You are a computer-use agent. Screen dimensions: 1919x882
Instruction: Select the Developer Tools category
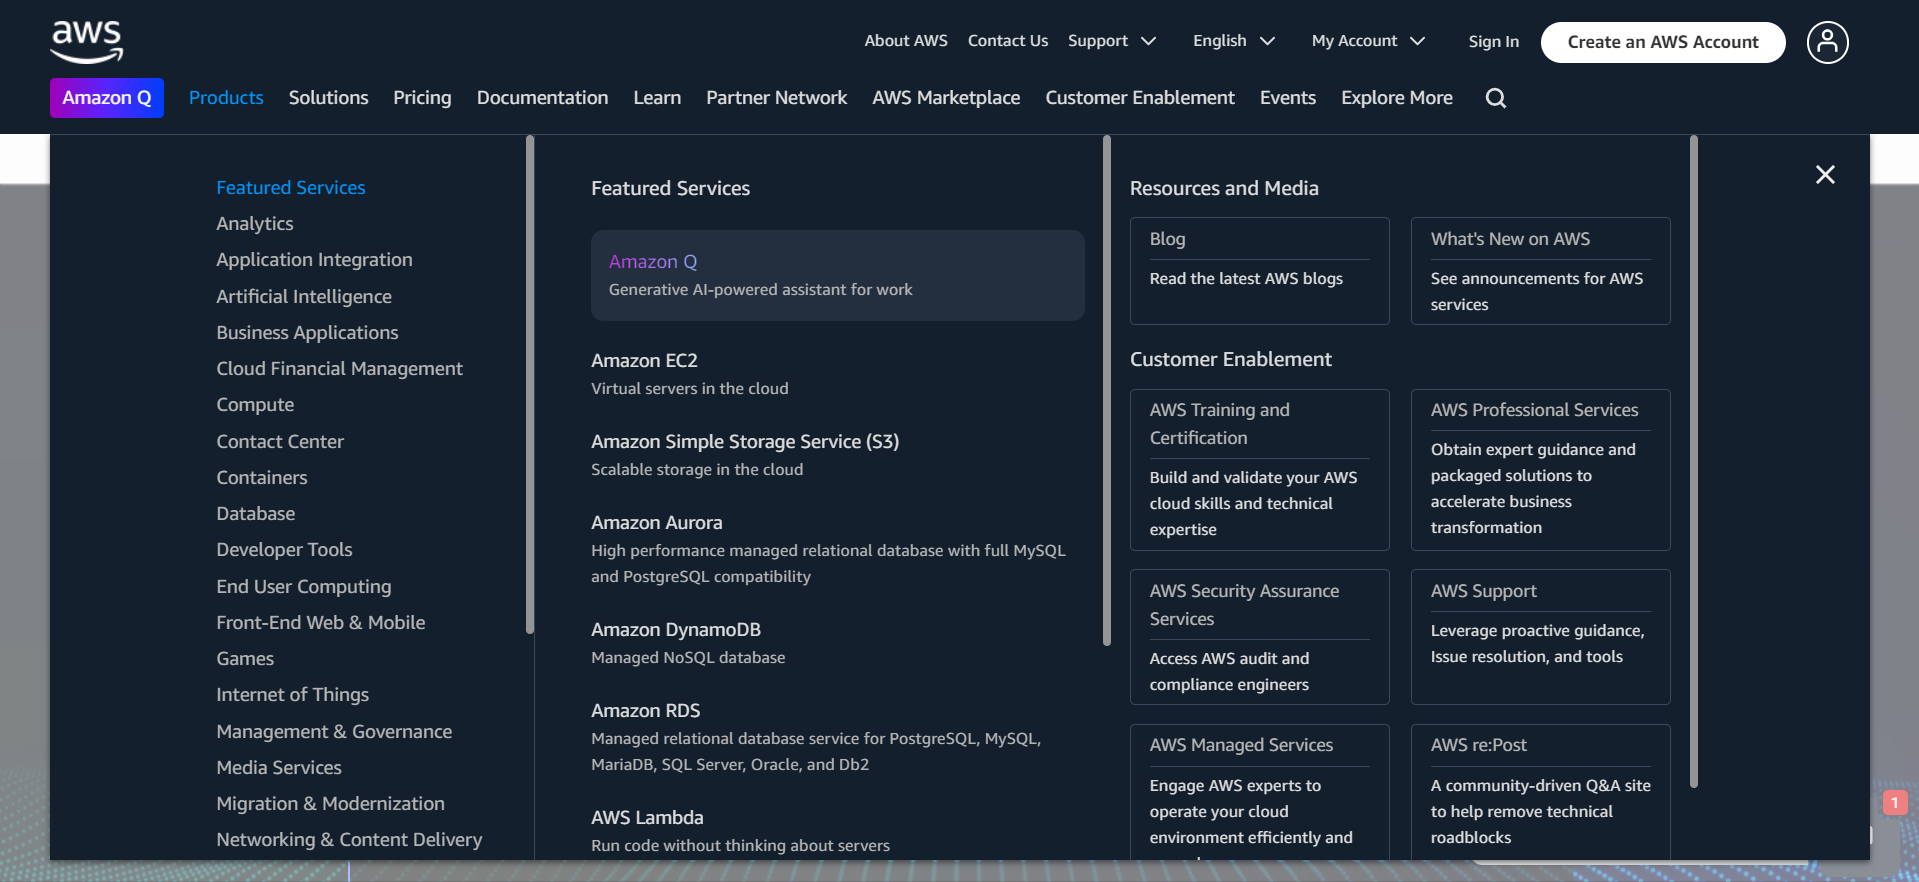(x=284, y=550)
